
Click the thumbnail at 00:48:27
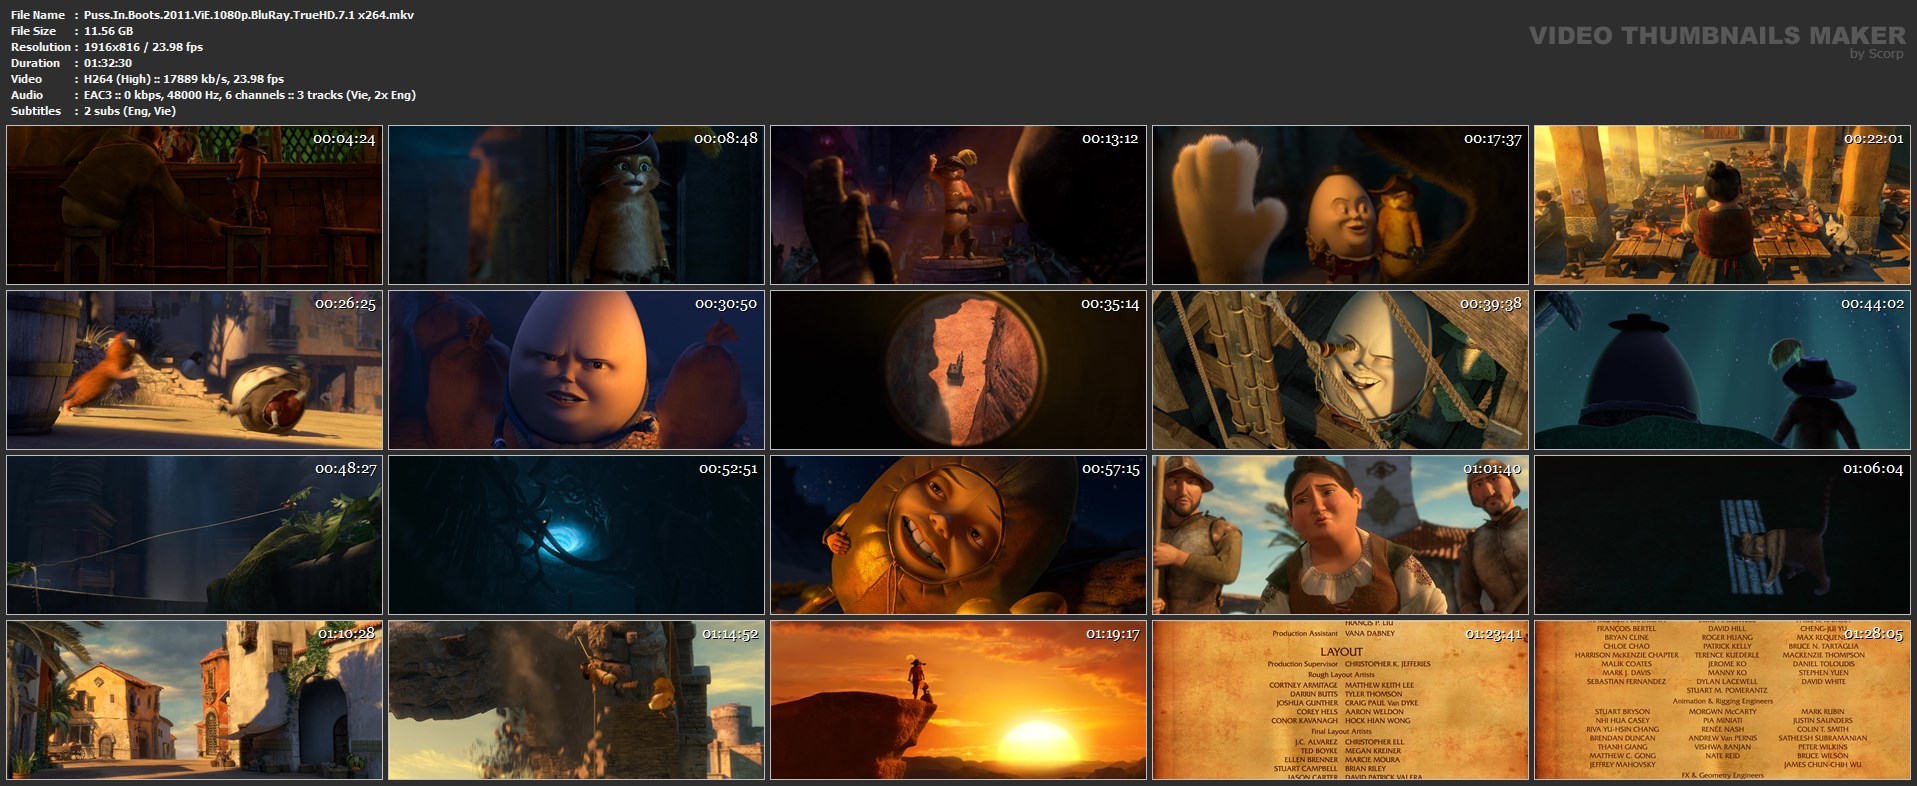click(194, 535)
